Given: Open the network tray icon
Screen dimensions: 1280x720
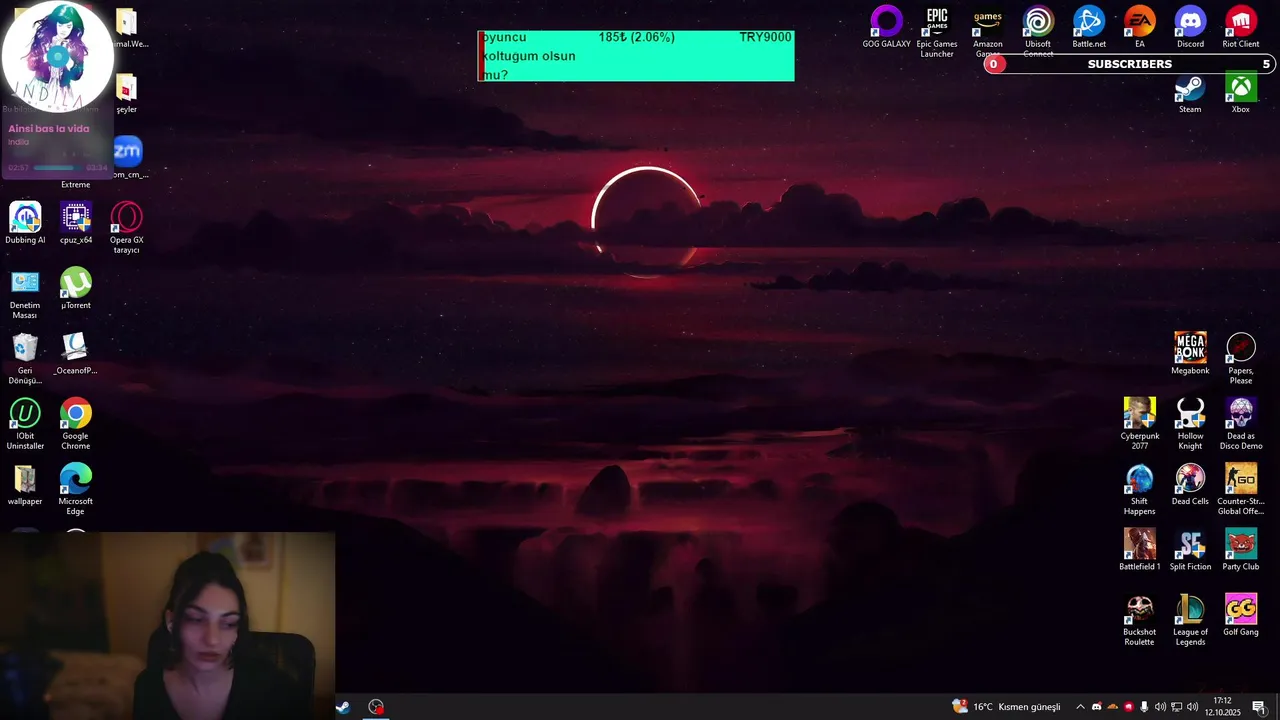Looking at the screenshot, I should coord(1176,707).
